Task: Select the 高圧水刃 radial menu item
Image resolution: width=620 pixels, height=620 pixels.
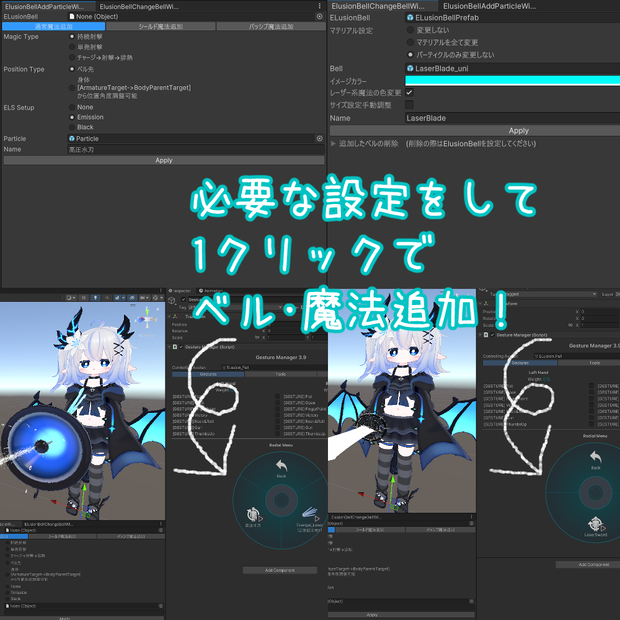Action: click(x=253, y=517)
